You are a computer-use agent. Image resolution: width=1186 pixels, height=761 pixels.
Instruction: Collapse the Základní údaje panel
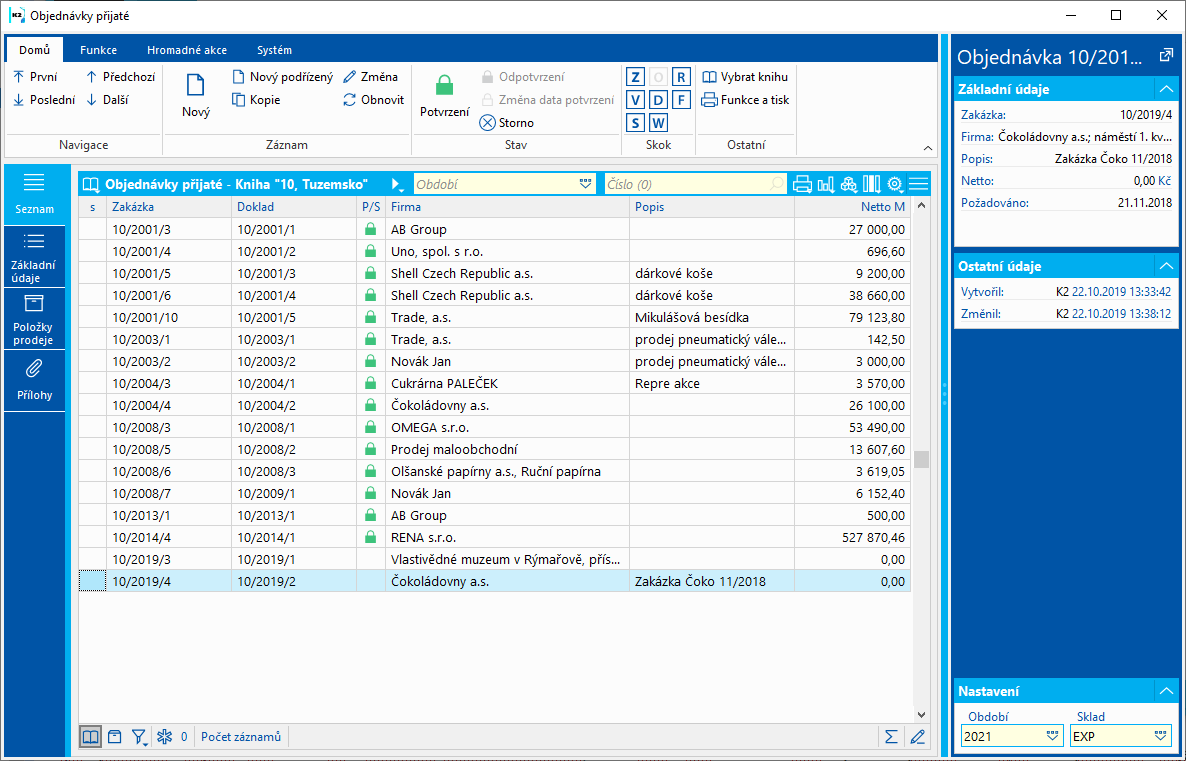click(1164, 89)
